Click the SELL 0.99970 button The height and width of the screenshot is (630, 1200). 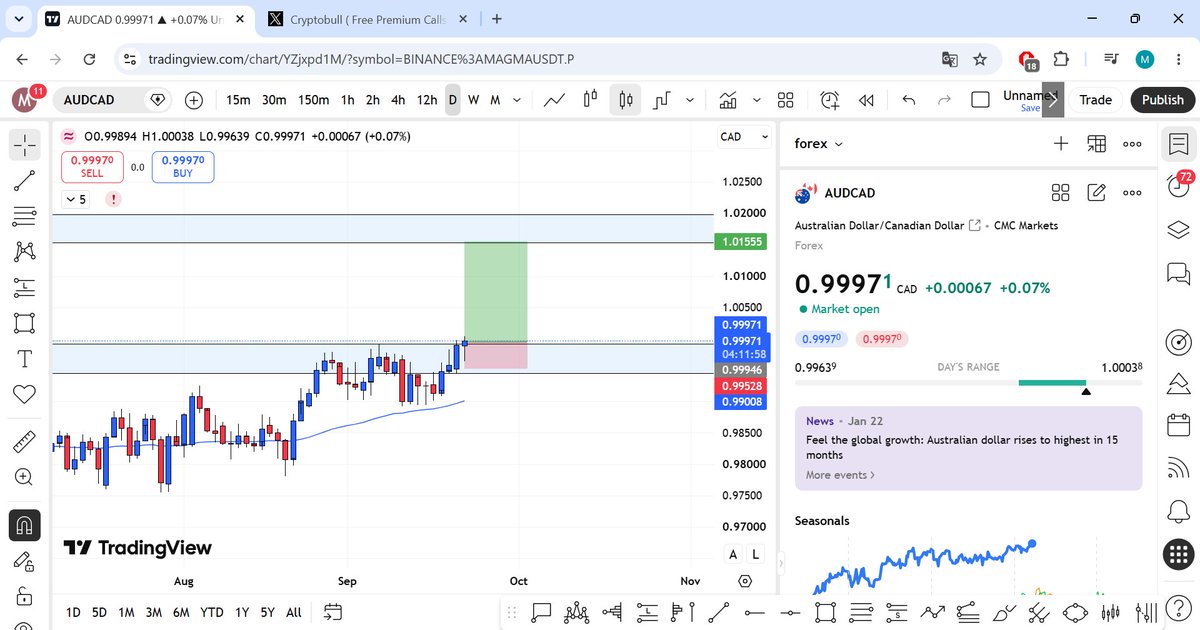click(92, 166)
